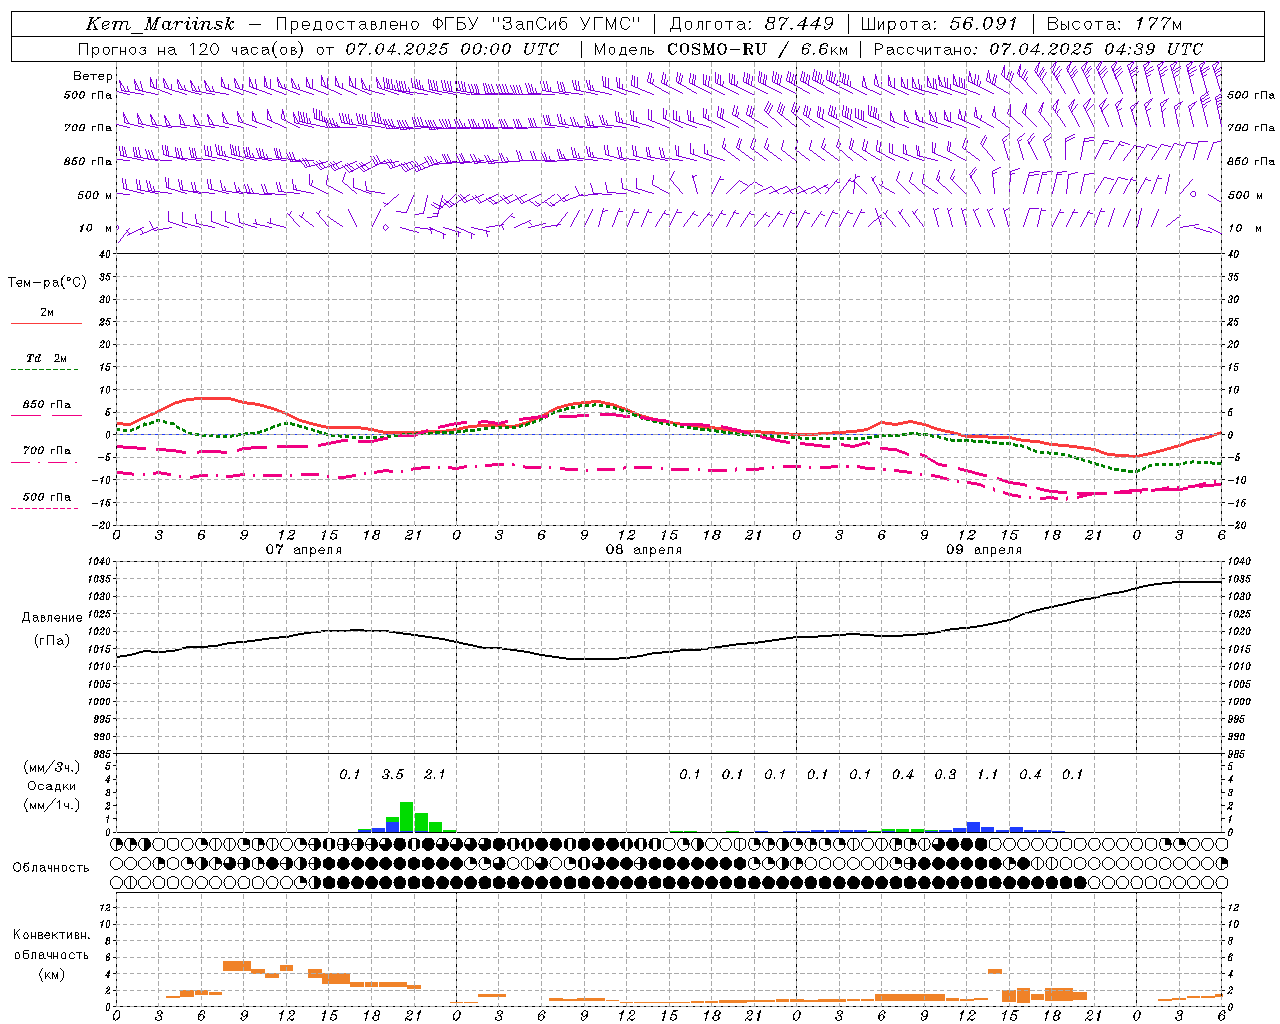The width and height of the screenshot is (1280, 1024).
Task: Select the 'Td 2м' dew point legend entry
Action: [x=46, y=358]
